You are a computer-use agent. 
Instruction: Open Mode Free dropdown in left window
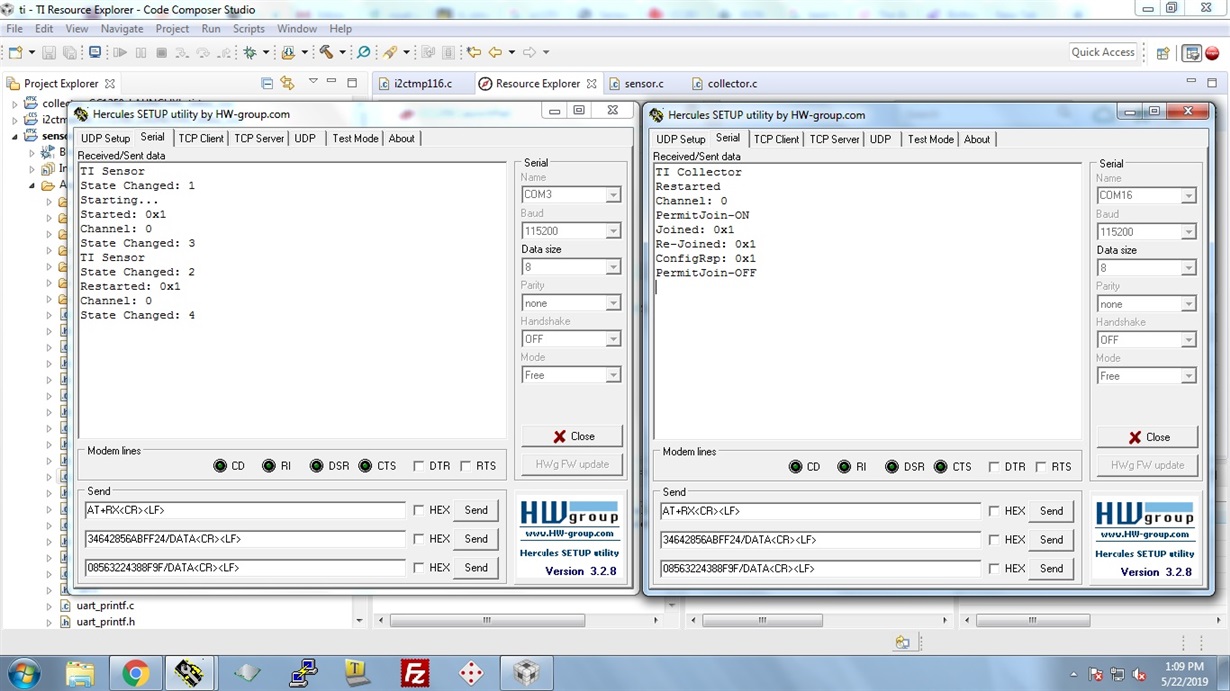613,375
